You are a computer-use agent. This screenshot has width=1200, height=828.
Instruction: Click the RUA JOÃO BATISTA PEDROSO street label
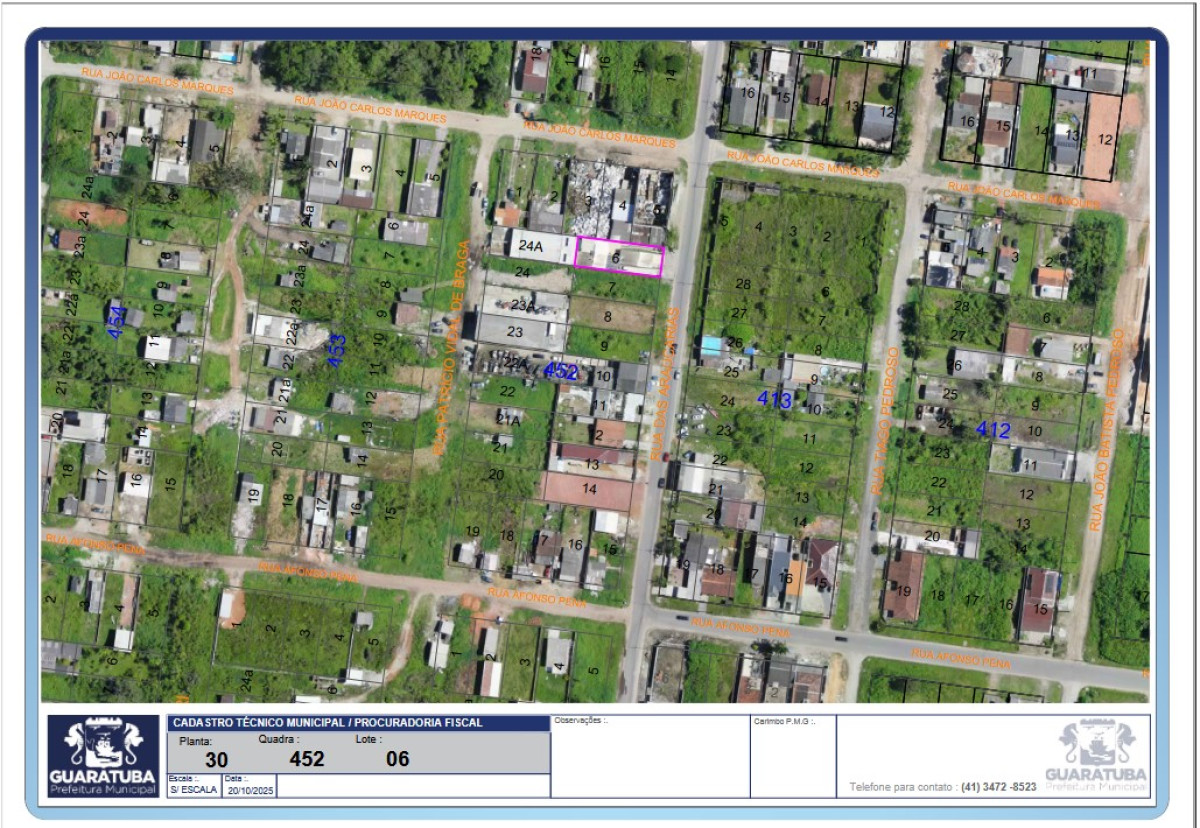1106,430
